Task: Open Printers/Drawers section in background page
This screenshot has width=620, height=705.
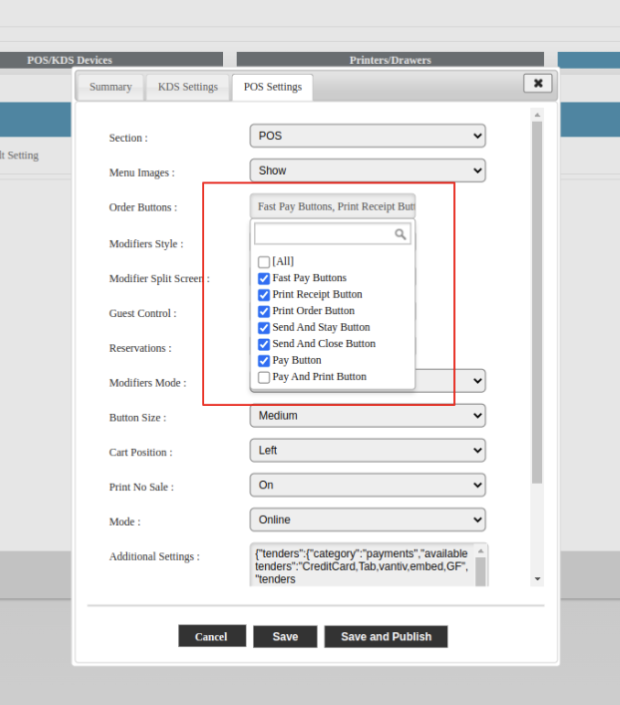Action: tap(390, 60)
